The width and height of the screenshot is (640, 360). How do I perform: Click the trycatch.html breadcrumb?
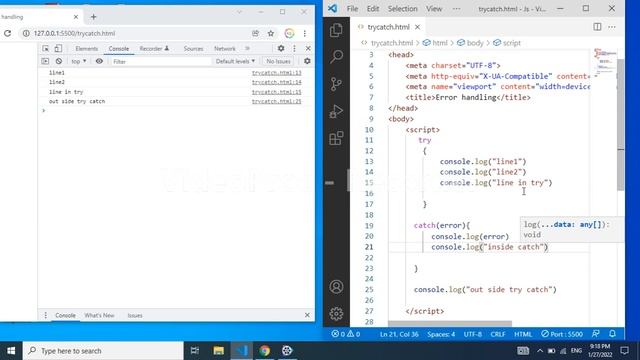[x=387, y=43]
